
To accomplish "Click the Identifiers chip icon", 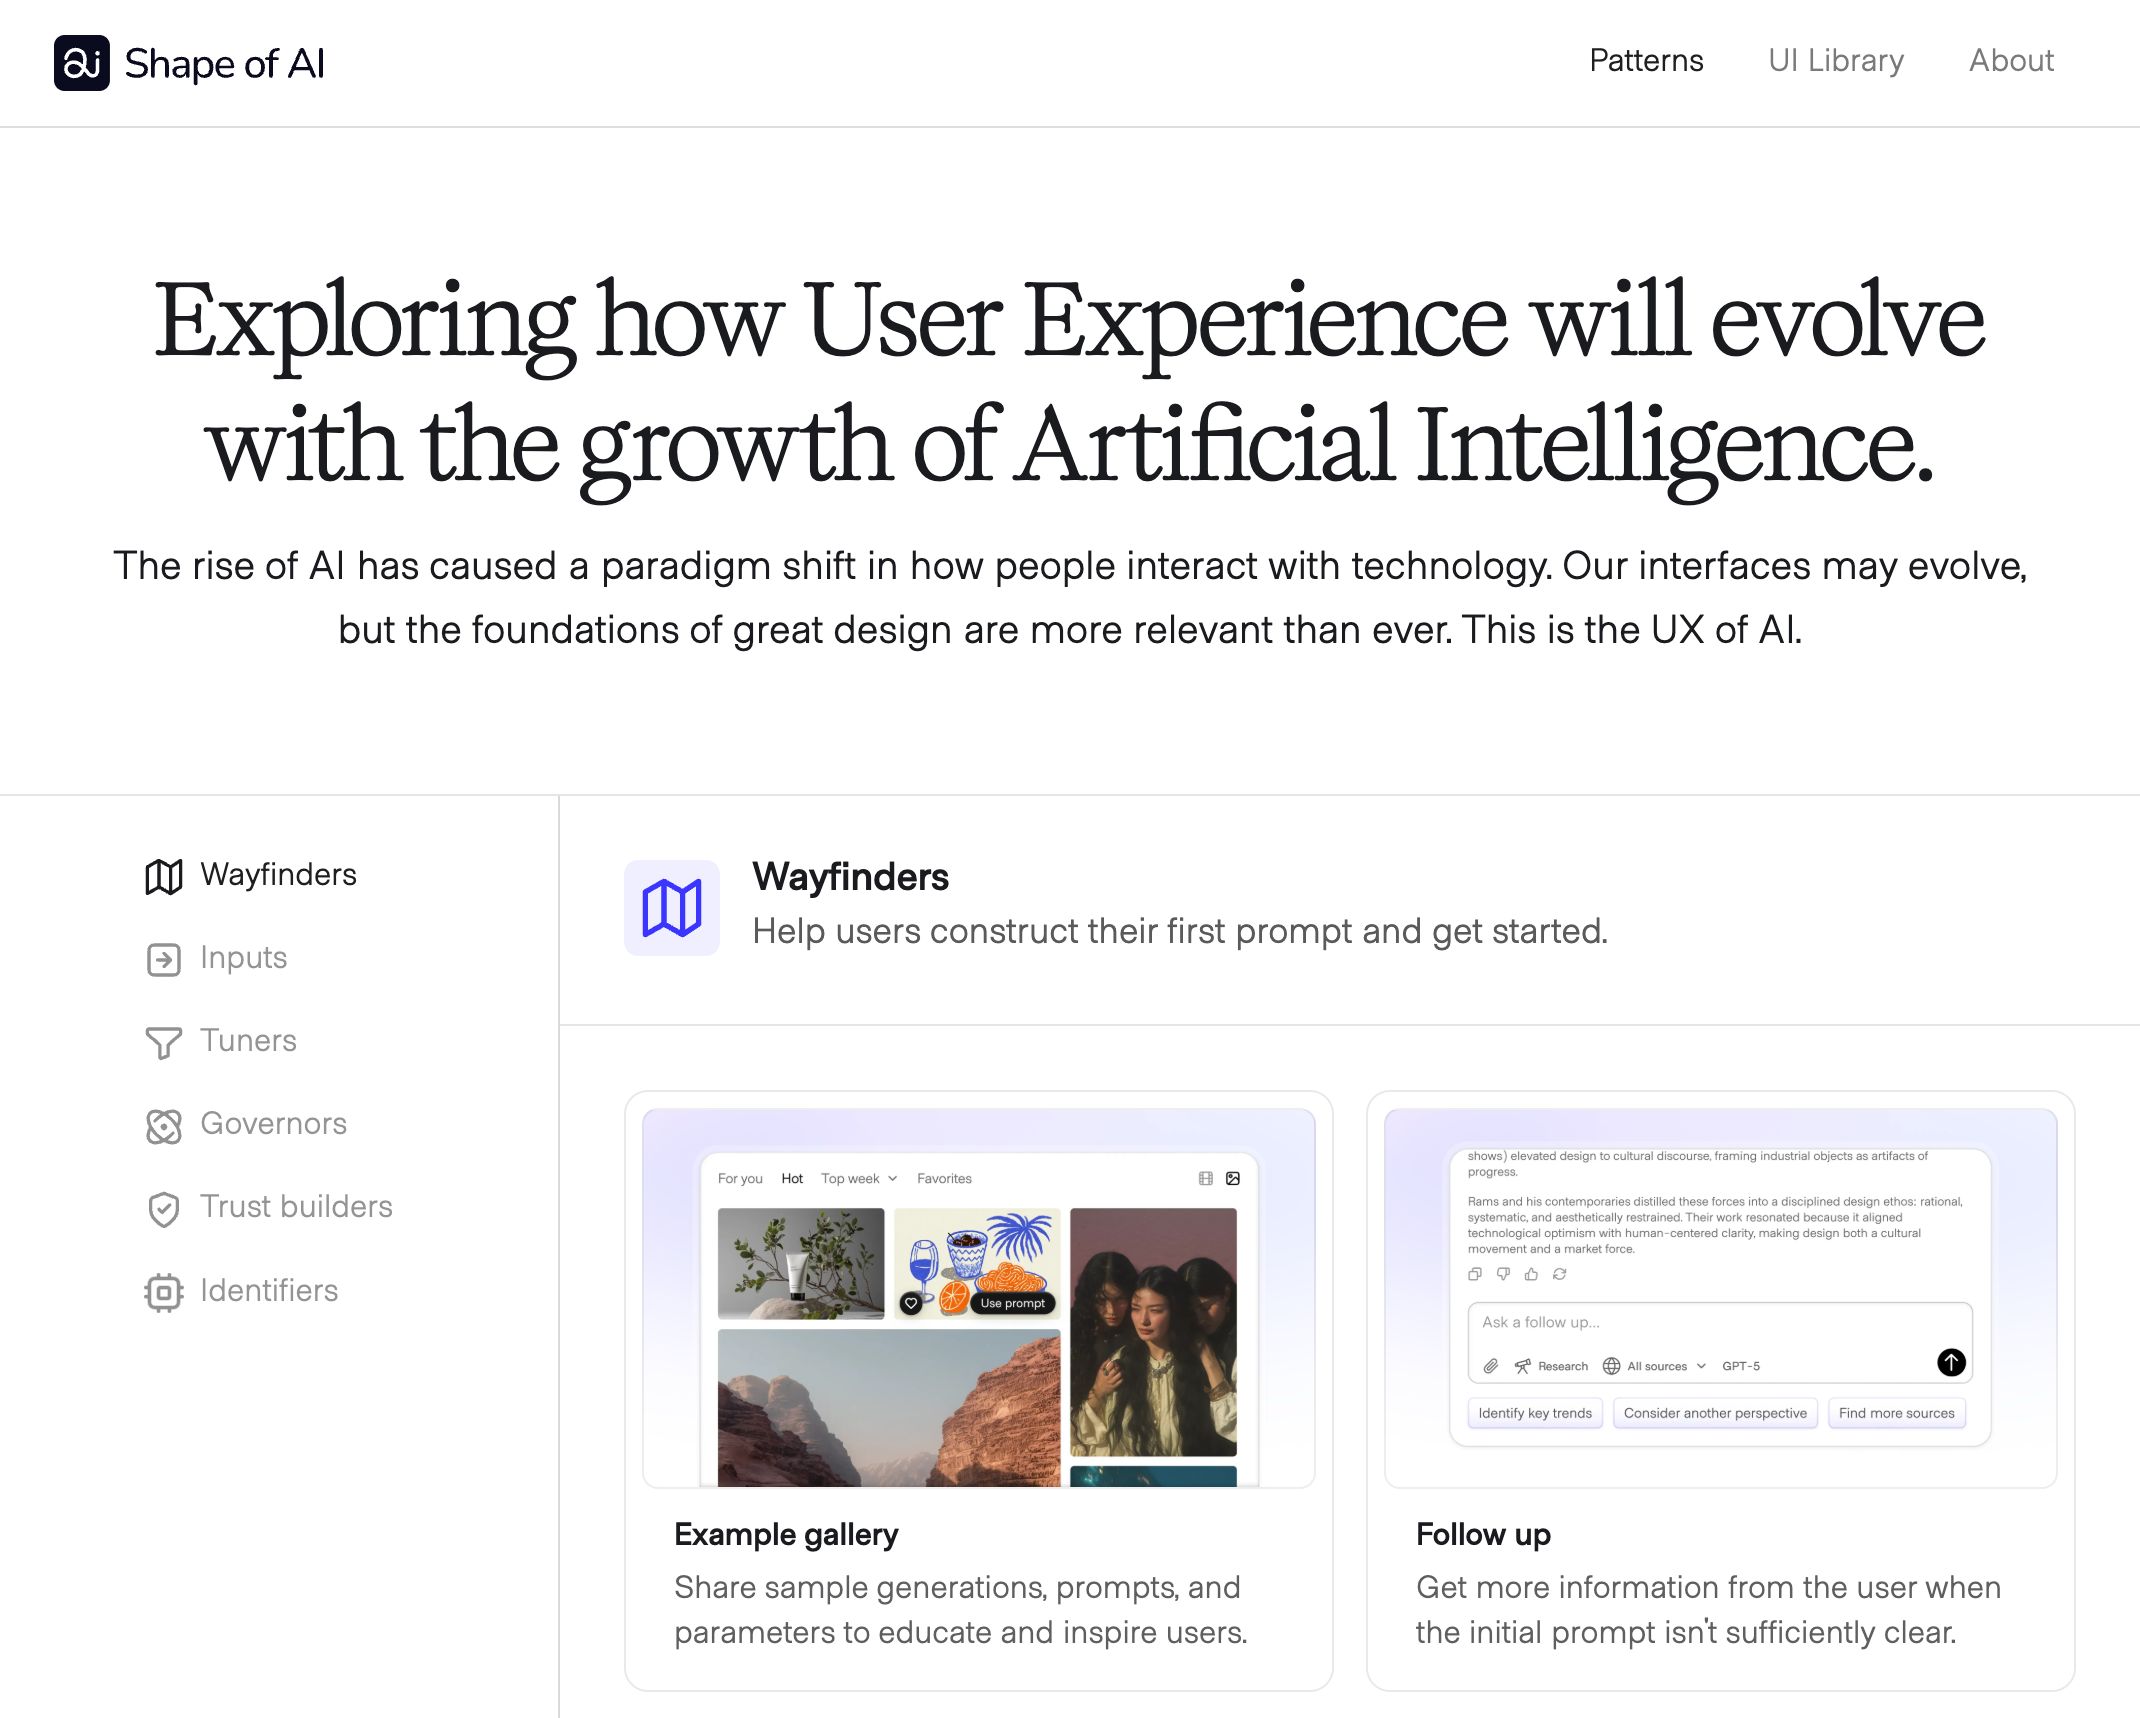I will click(x=164, y=1292).
